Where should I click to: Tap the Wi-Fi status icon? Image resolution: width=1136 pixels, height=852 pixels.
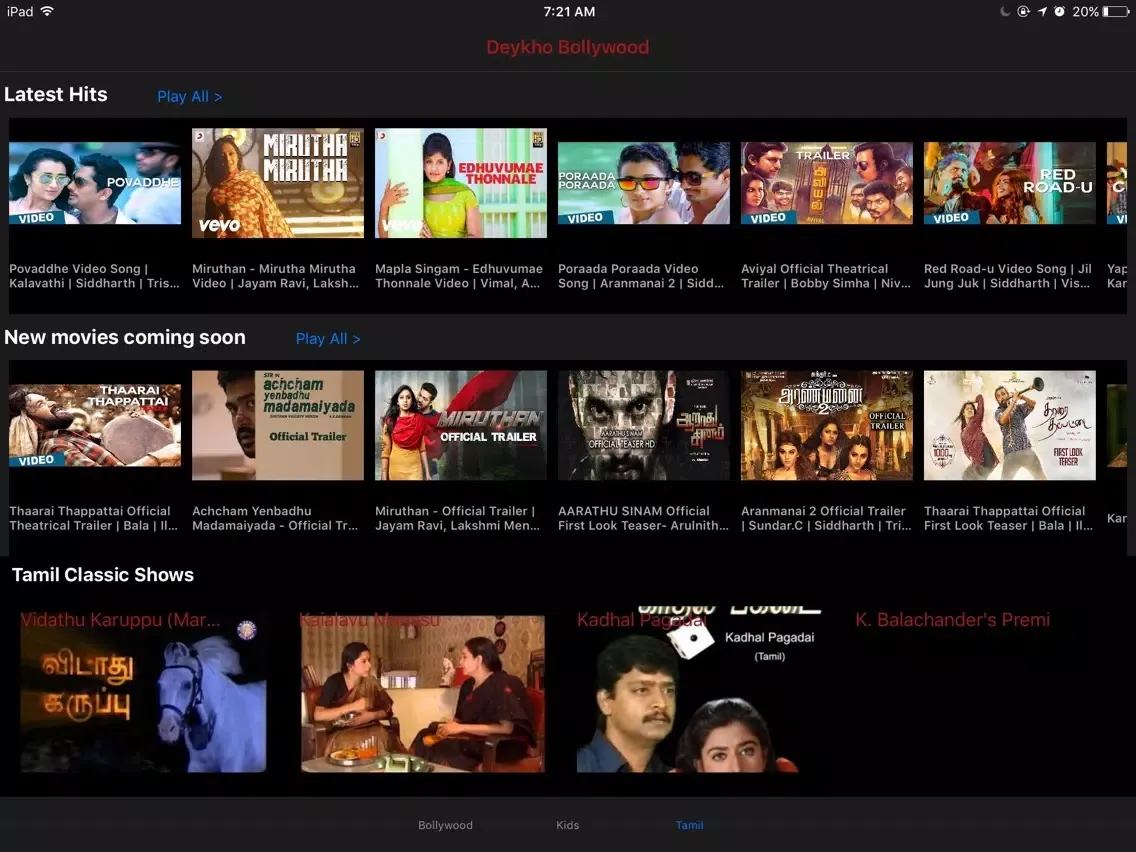pyautogui.click(x=47, y=11)
